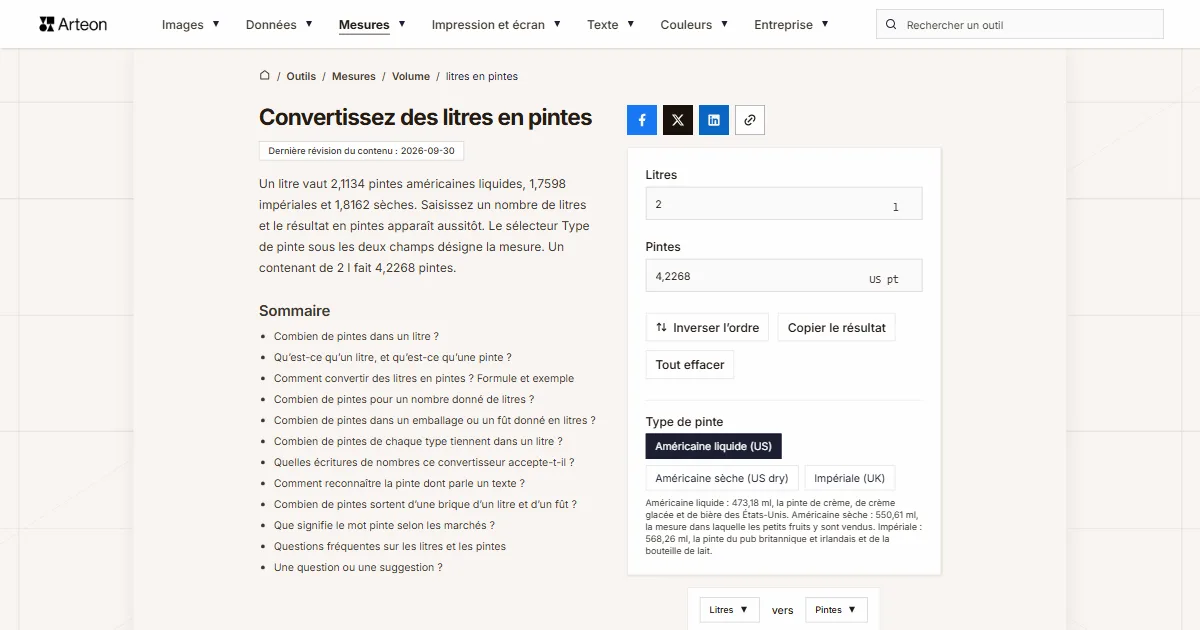Select Américaine sèche (US dry) pint type
Screen dimensions: 1200x630
click(x=722, y=478)
